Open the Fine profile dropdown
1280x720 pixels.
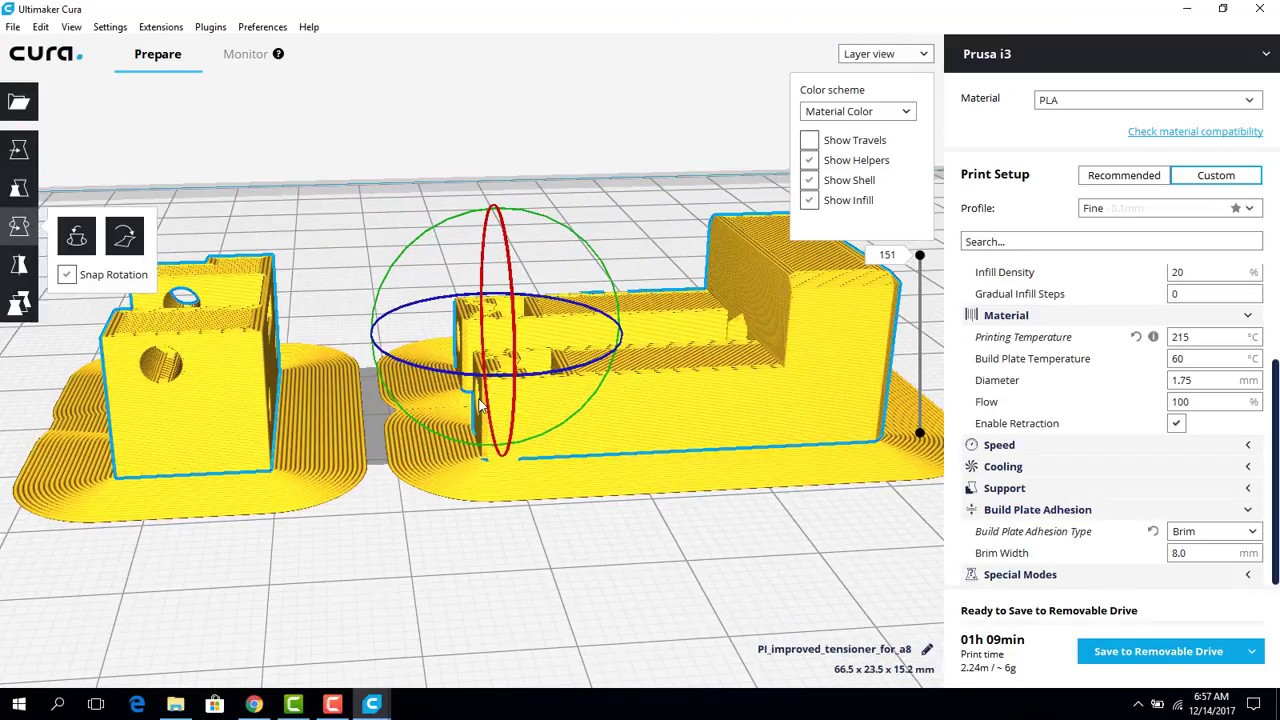point(1170,208)
